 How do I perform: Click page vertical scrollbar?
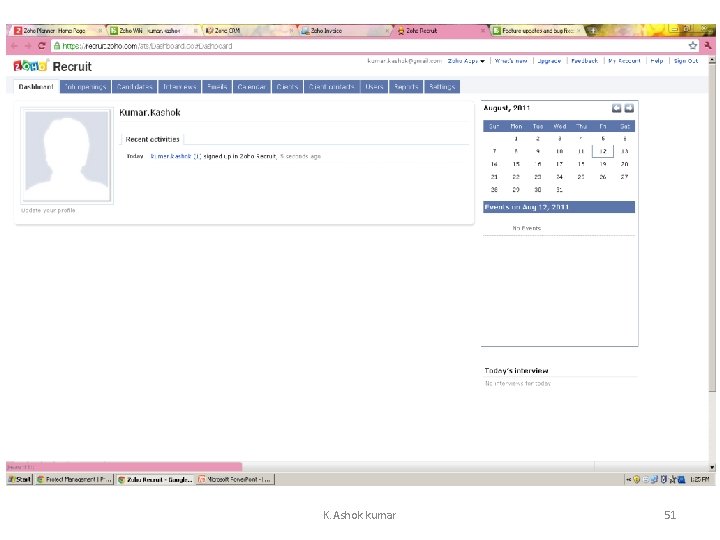tap(712, 227)
